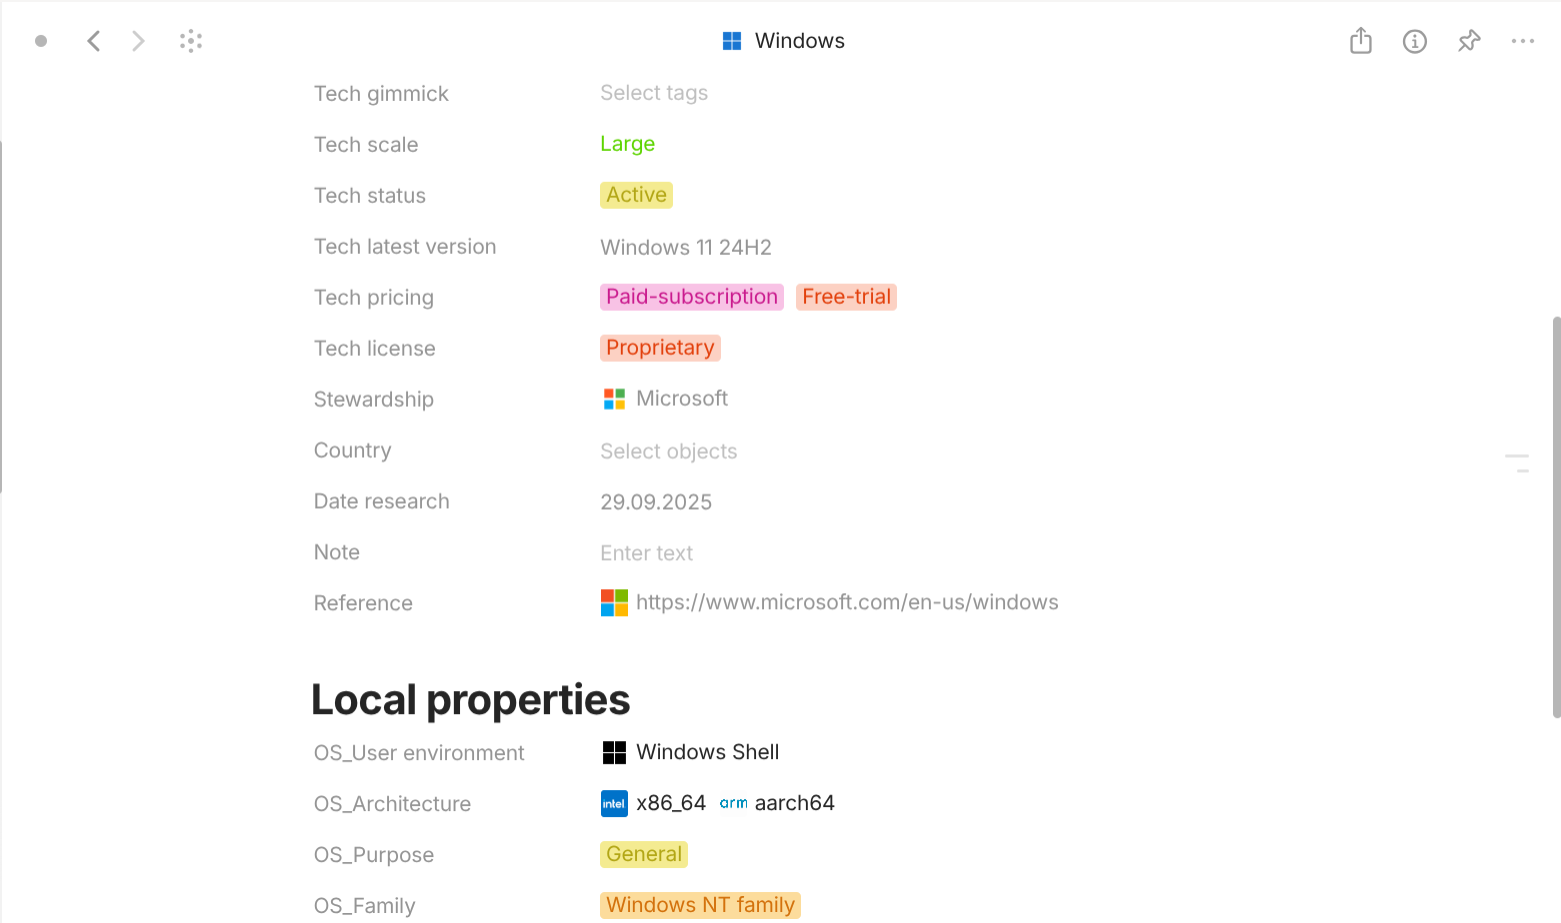Click the share icon in the toolbar

(1359, 40)
